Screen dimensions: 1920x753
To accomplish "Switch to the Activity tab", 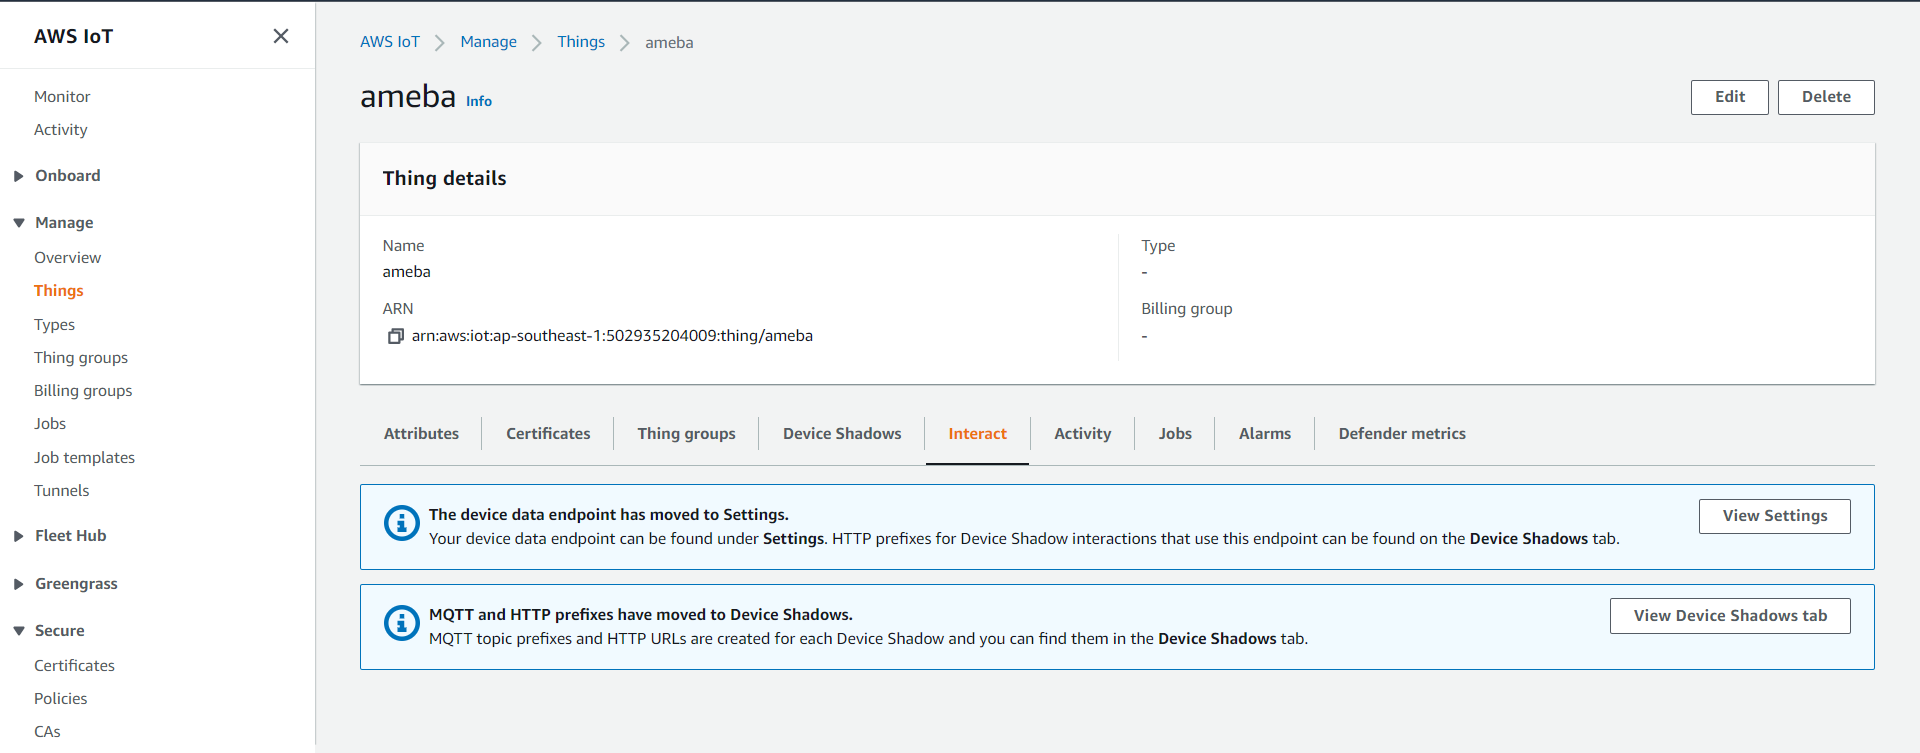I will (x=1082, y=434).
